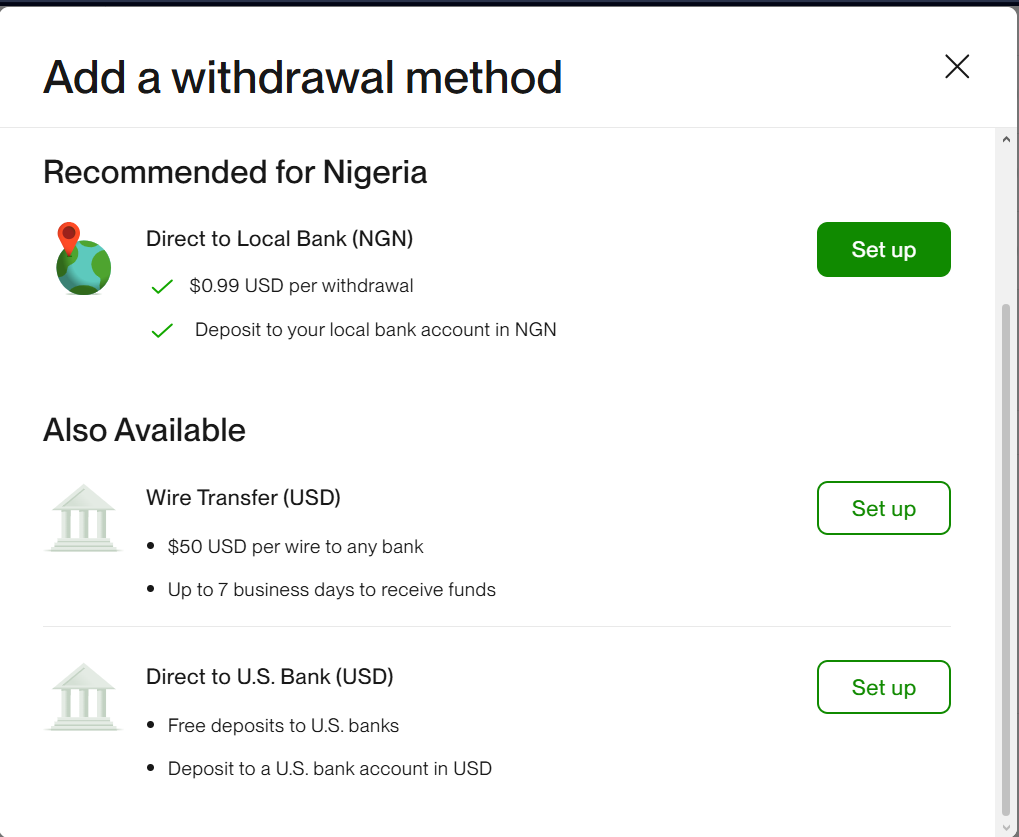Click the scrollbar up arrow

click(1006, 140)
